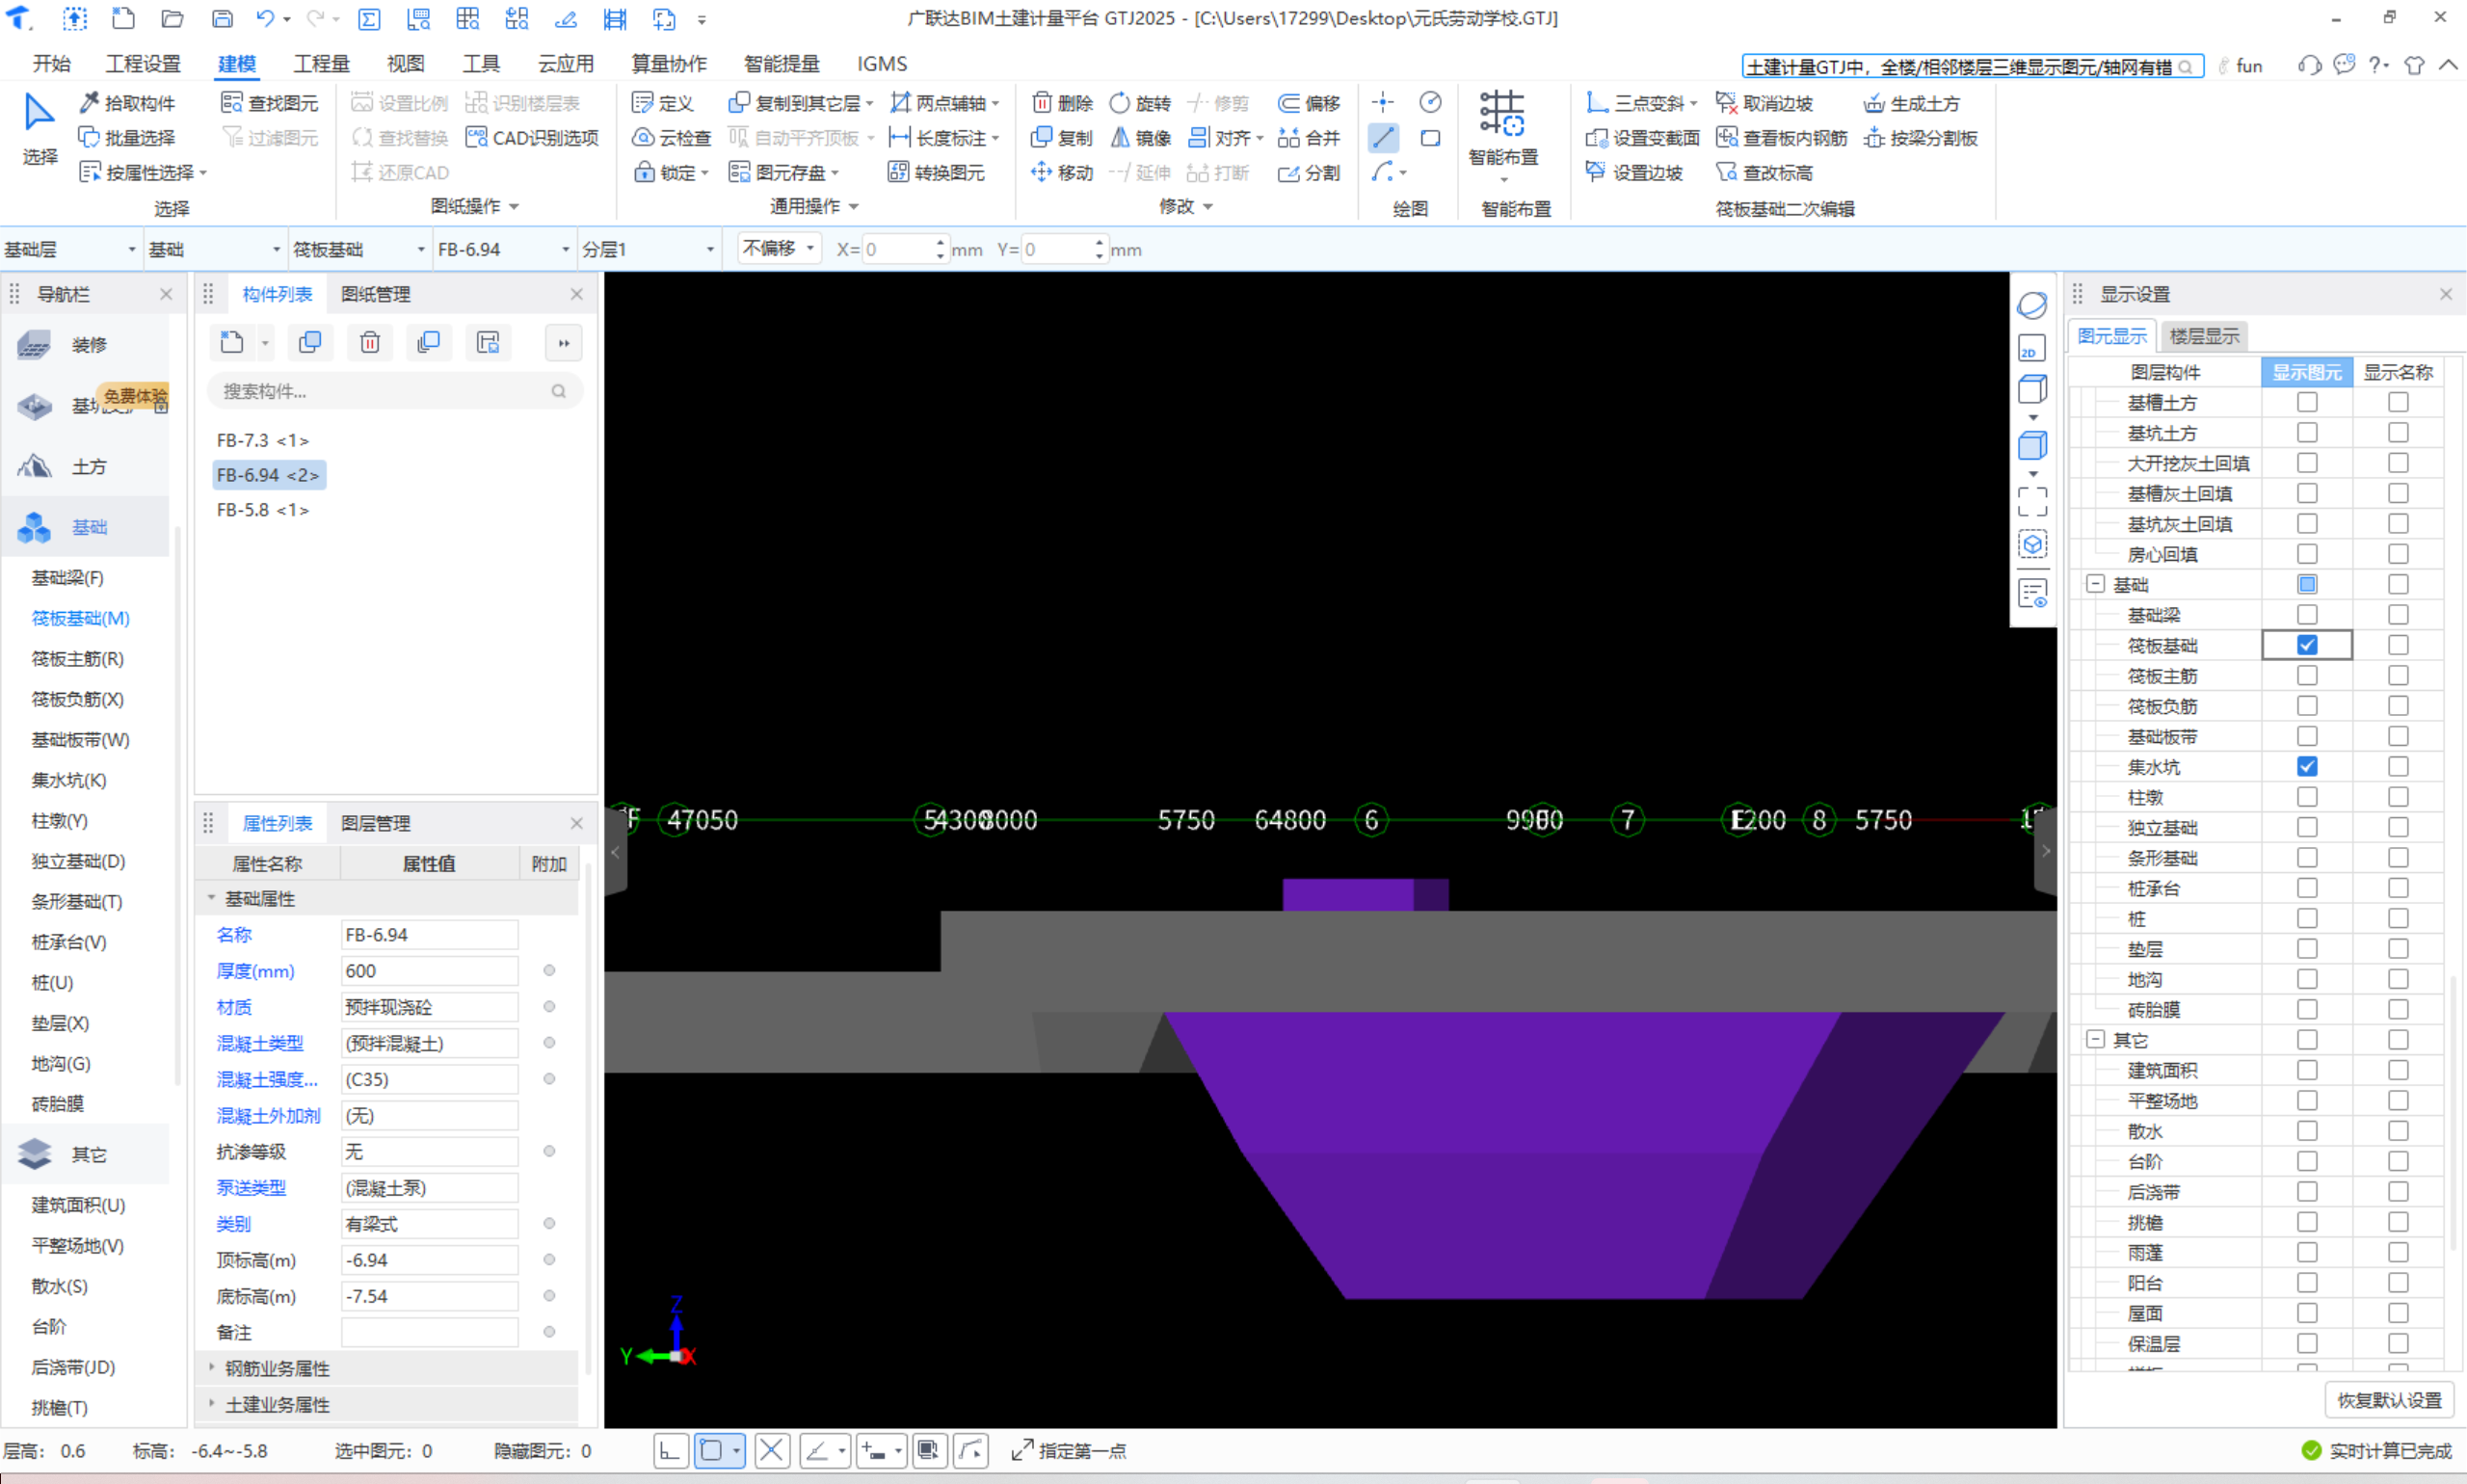The width and height of the screenshot is (2467, 1484).
Task: Open the 基础层 floor dropdown
Action: (70, 249)
